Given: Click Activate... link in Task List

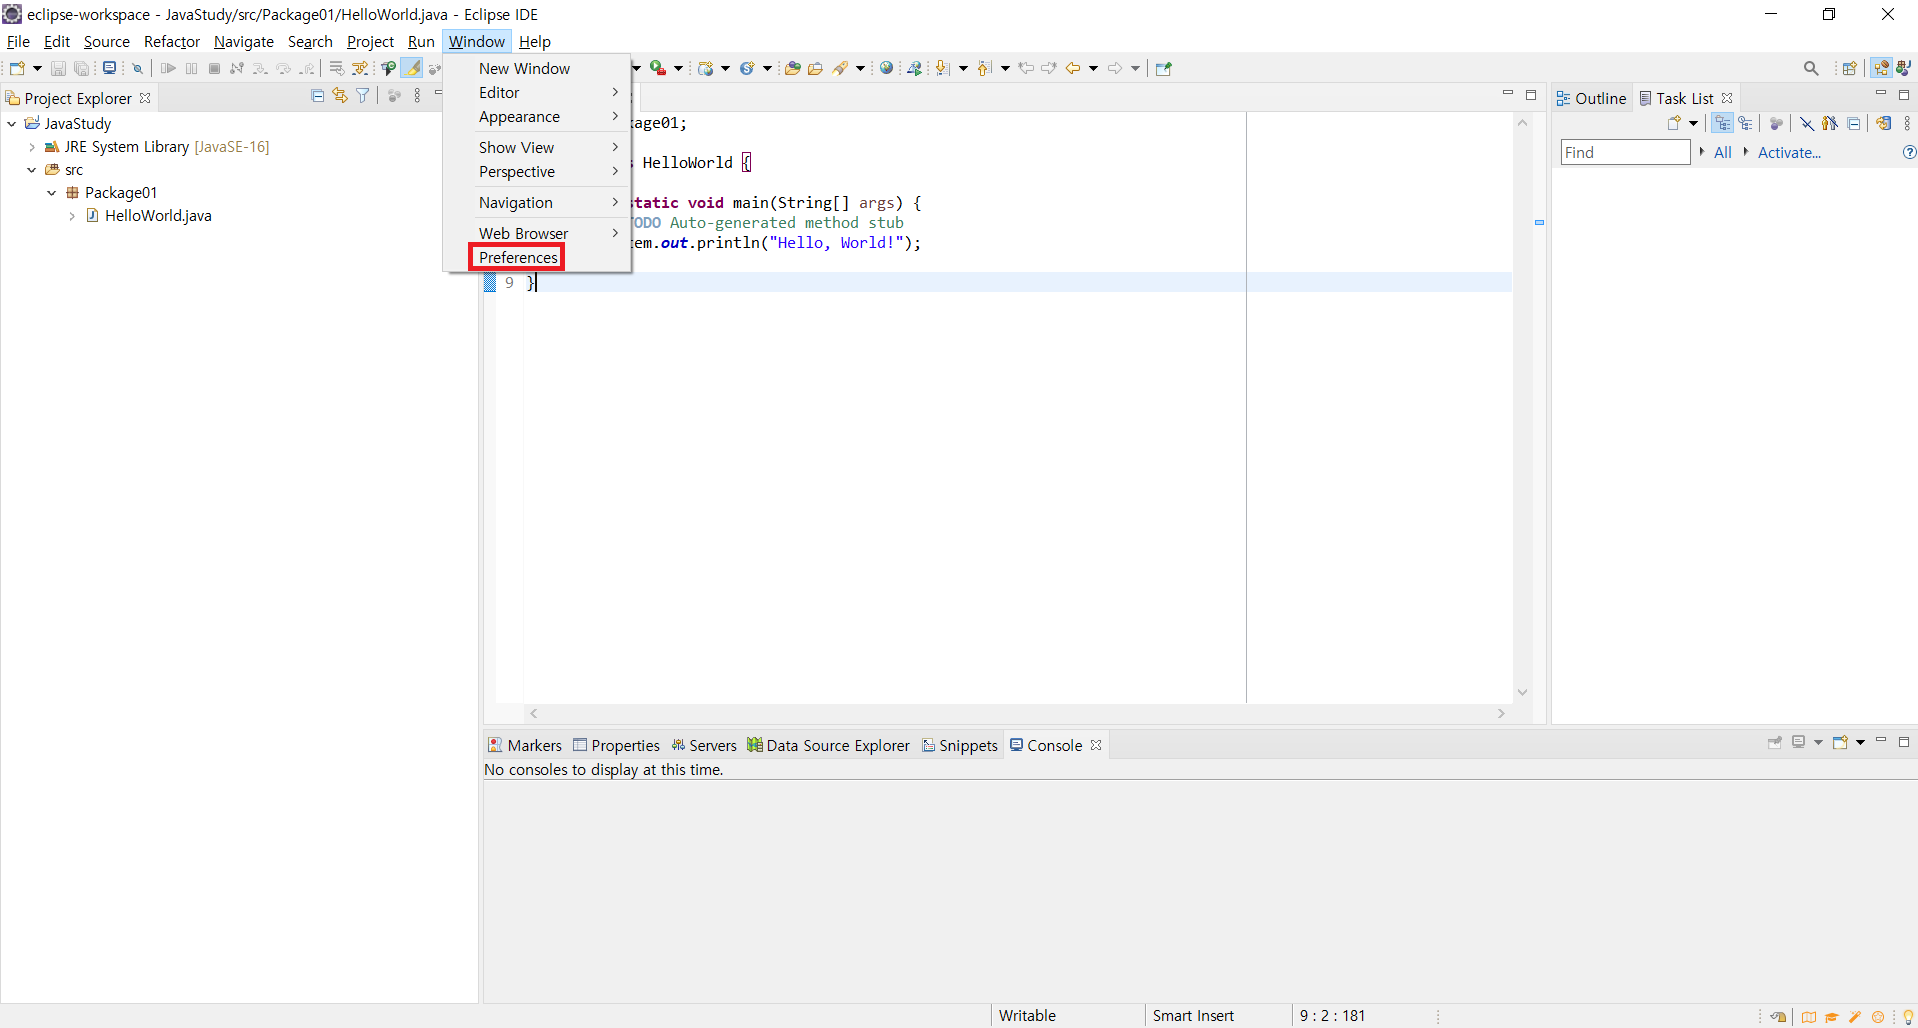Looking at the screenshot, I should pos(1789,152).
